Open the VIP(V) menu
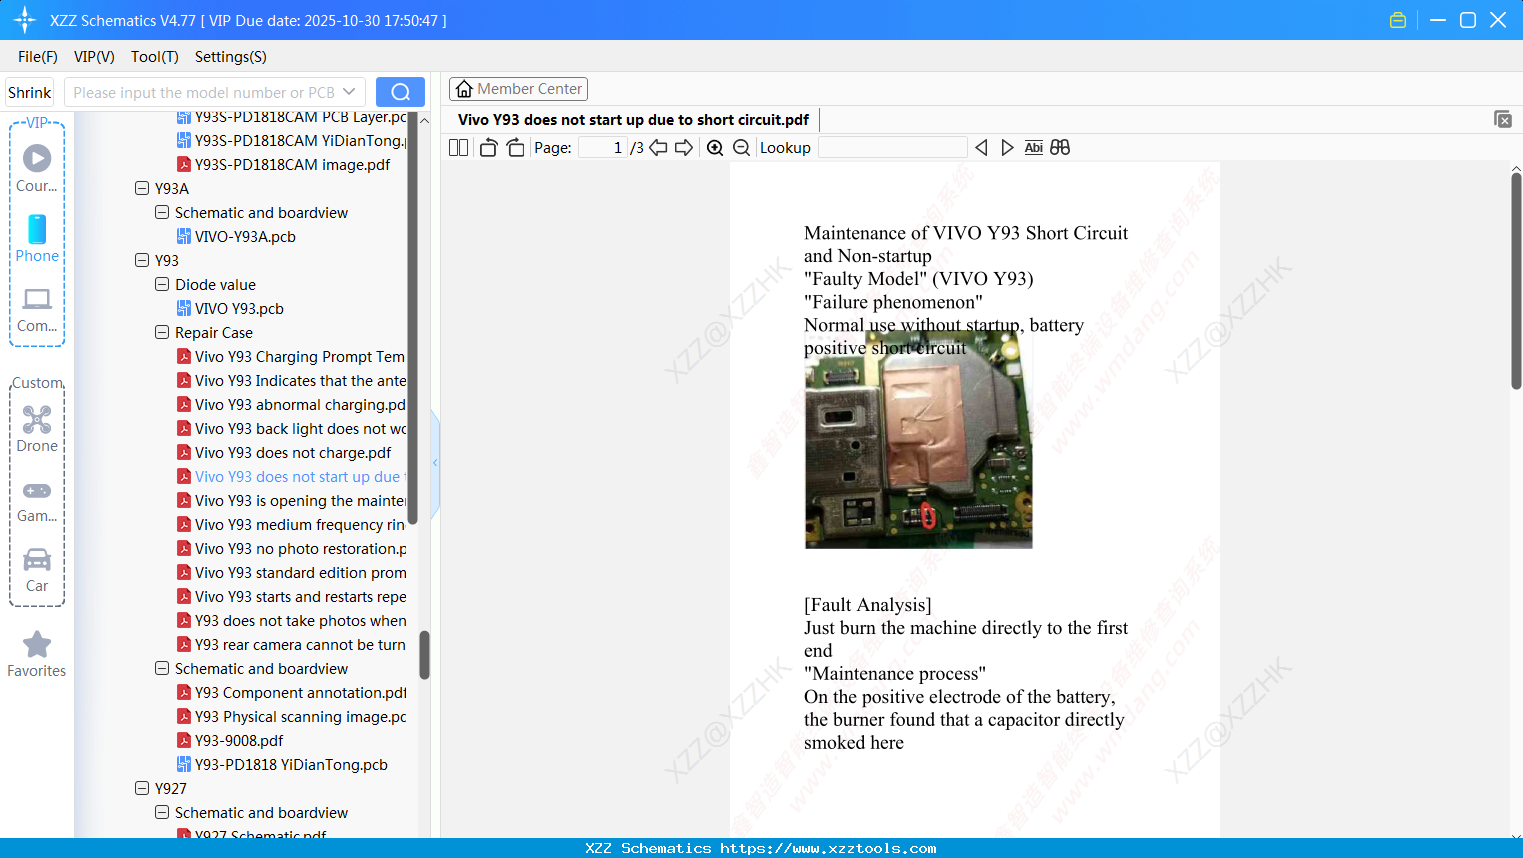The width and height of the screenshot is (1523, 858). coord(94,57)
